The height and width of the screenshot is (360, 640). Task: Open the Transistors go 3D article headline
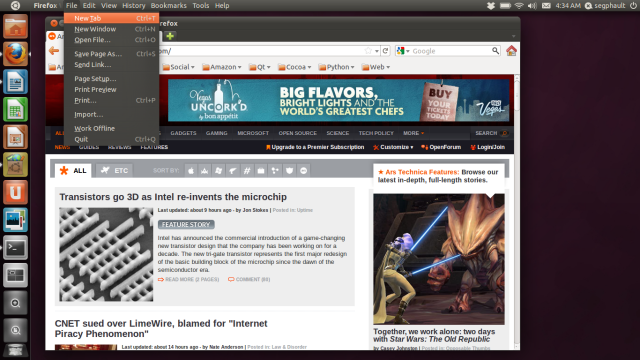[x=173, y=197]
